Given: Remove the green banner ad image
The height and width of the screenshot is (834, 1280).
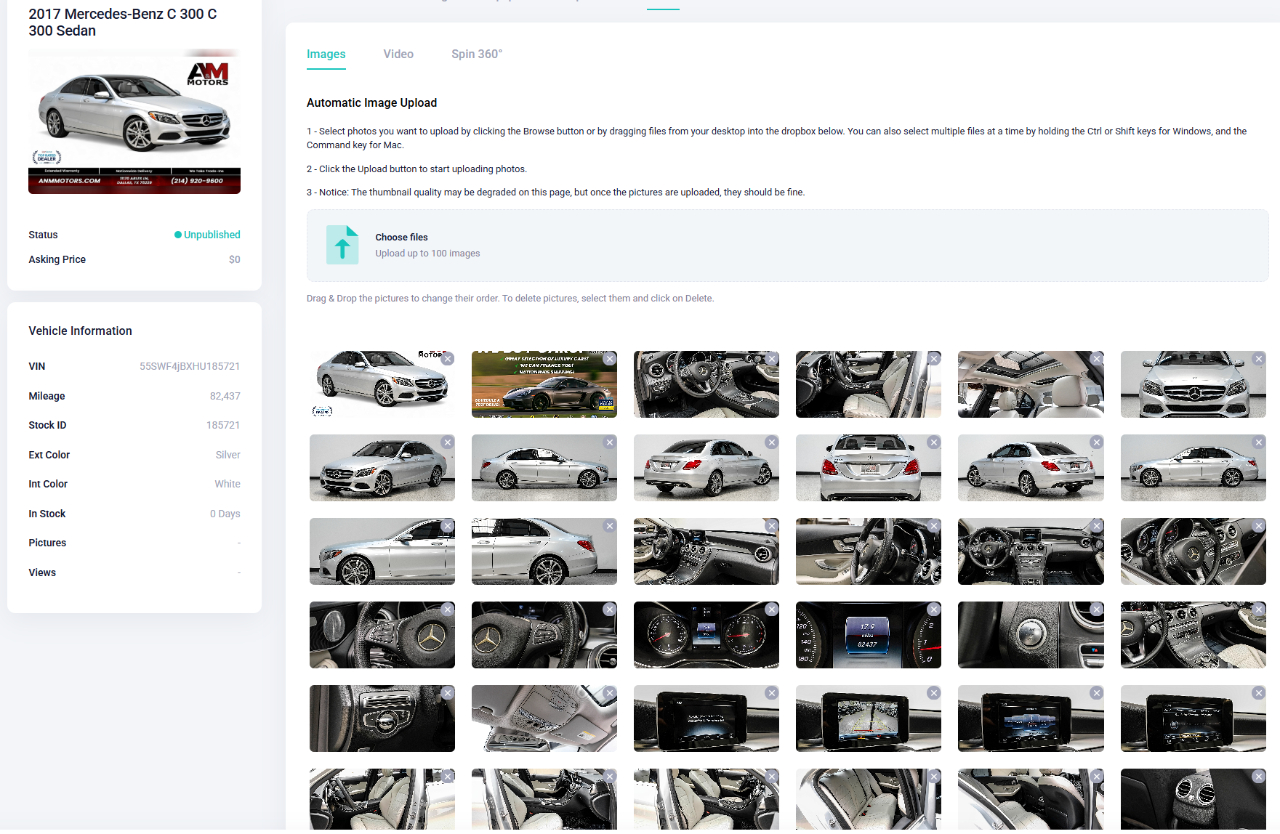Looking at the screenshot, I should coord(610,359).
